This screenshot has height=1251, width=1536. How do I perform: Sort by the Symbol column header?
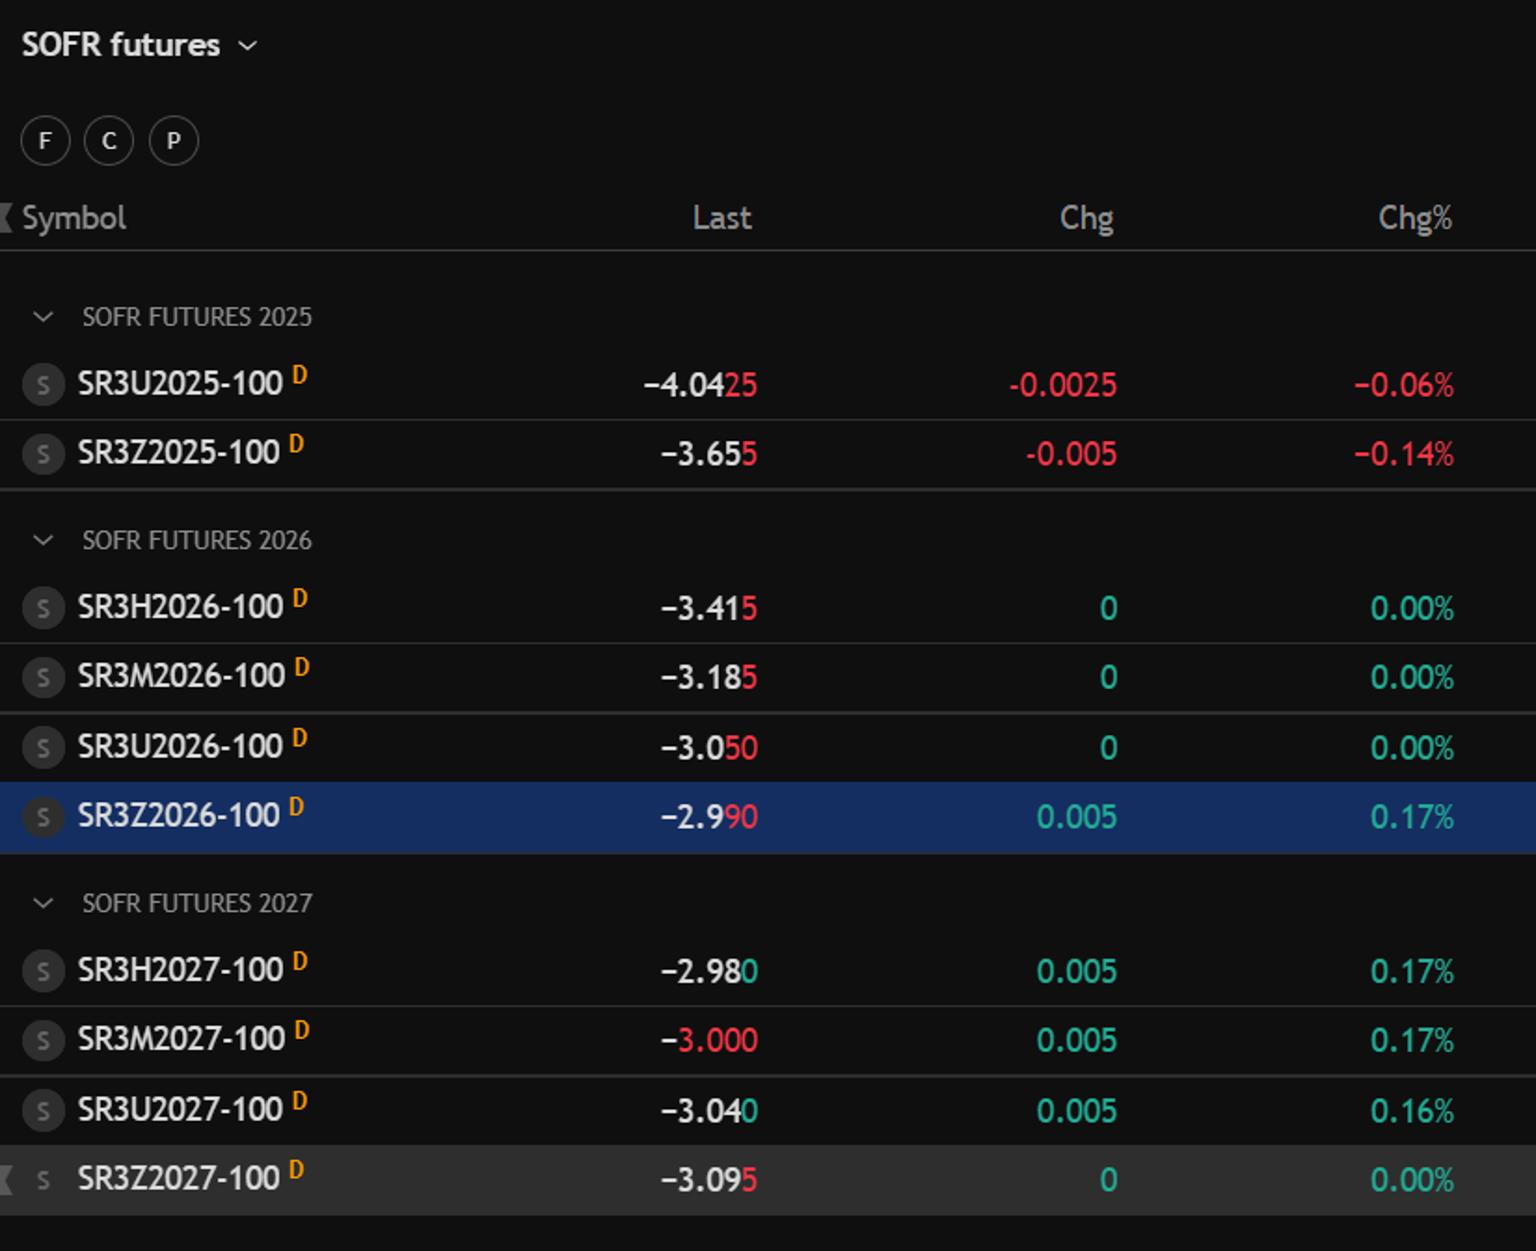(74, 218)
